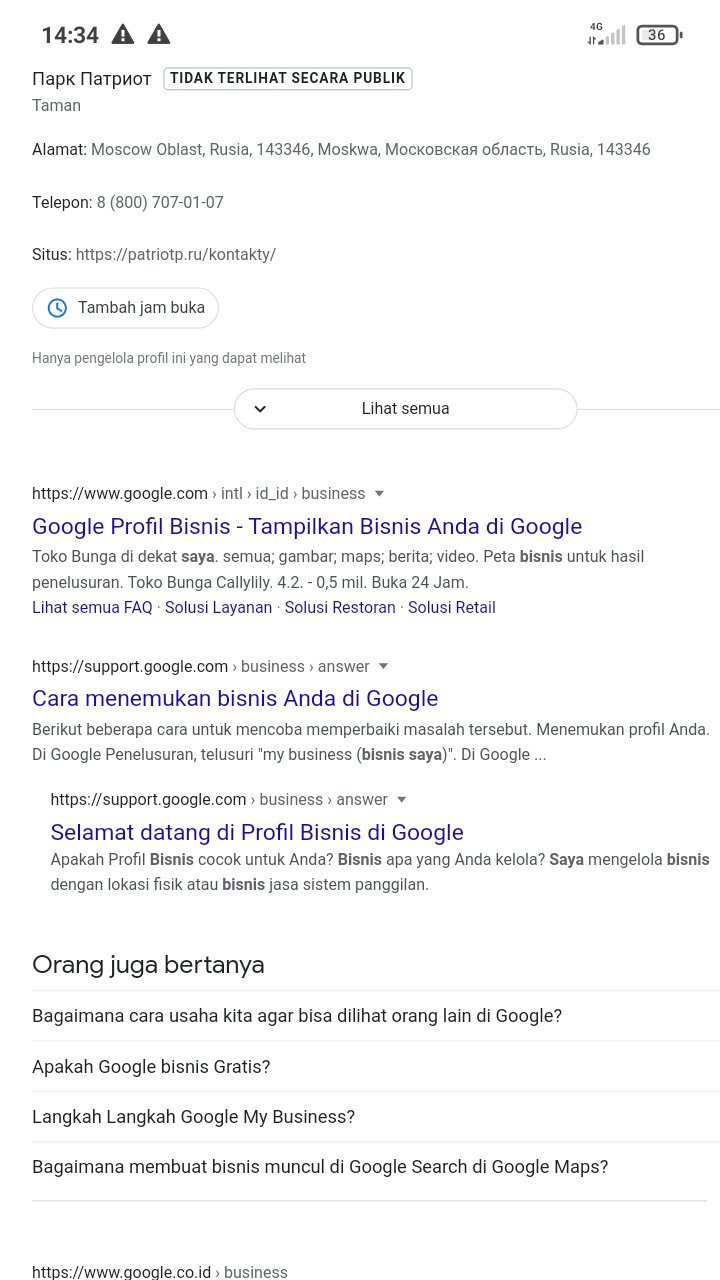Open 'Google Profil Bisnis' search result

click(307, 526)
